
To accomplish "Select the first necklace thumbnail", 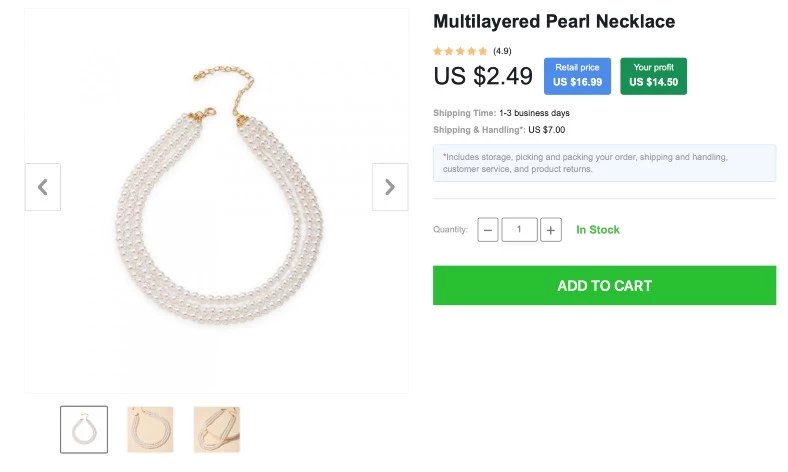I will click(84, 429).
